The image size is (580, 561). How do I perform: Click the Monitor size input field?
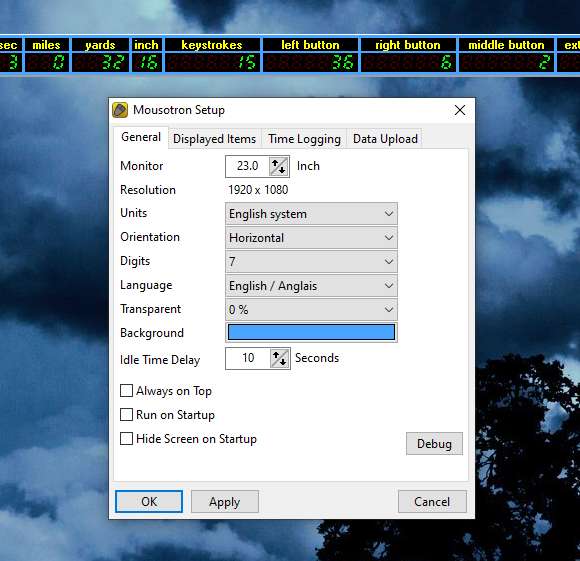click(x=247, y=166)
